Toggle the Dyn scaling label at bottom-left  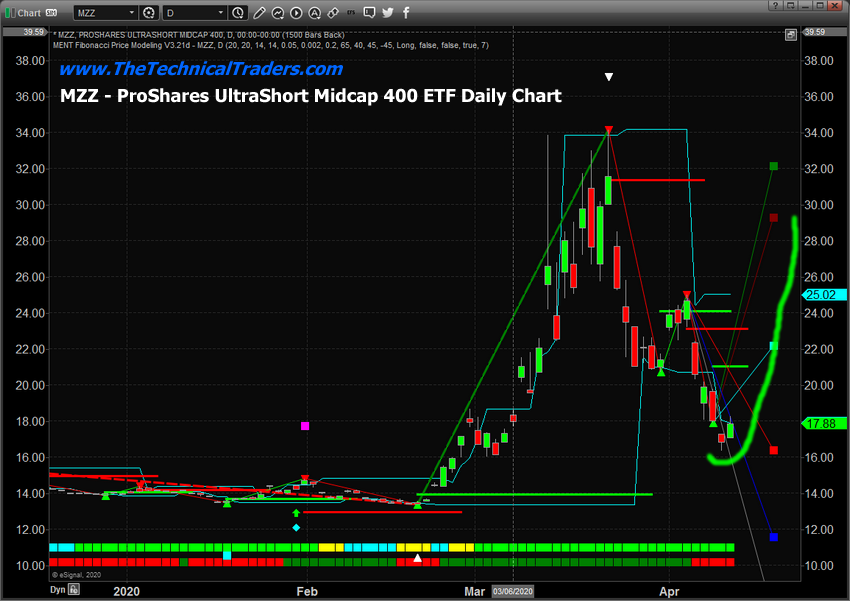point(58,590)
